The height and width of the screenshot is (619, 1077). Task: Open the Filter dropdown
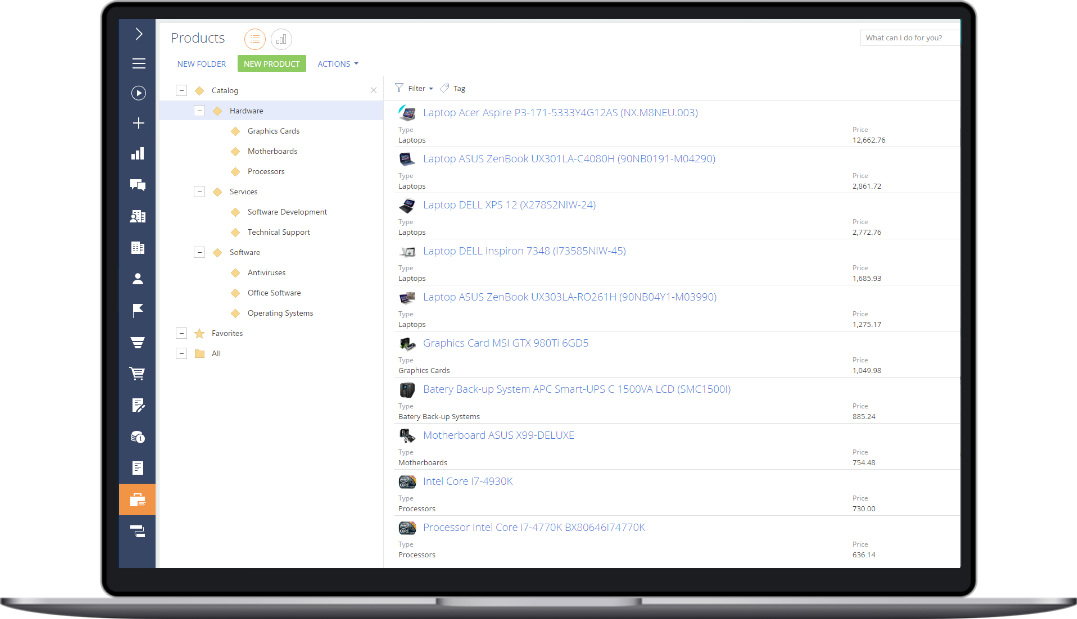click(415, 88)
